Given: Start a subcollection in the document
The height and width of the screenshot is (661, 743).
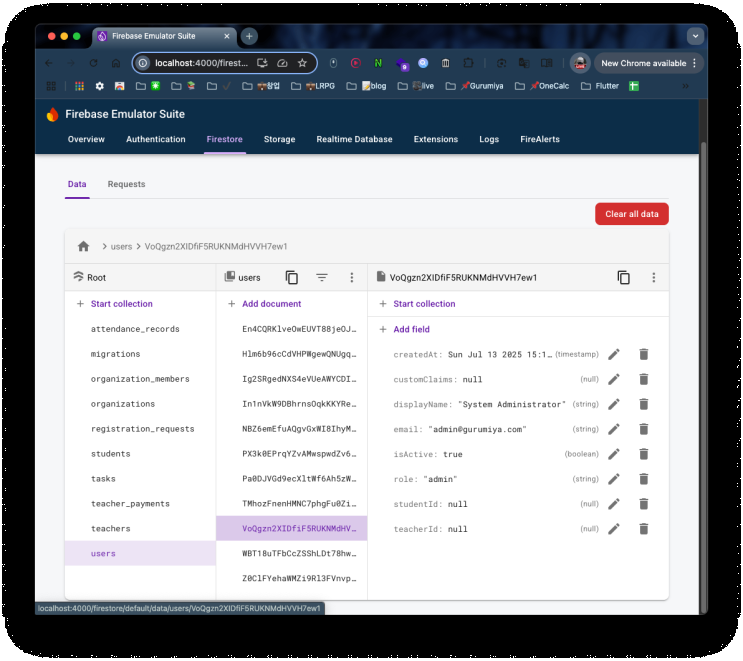Looking at the screenshot, I should tap(424, 304).
